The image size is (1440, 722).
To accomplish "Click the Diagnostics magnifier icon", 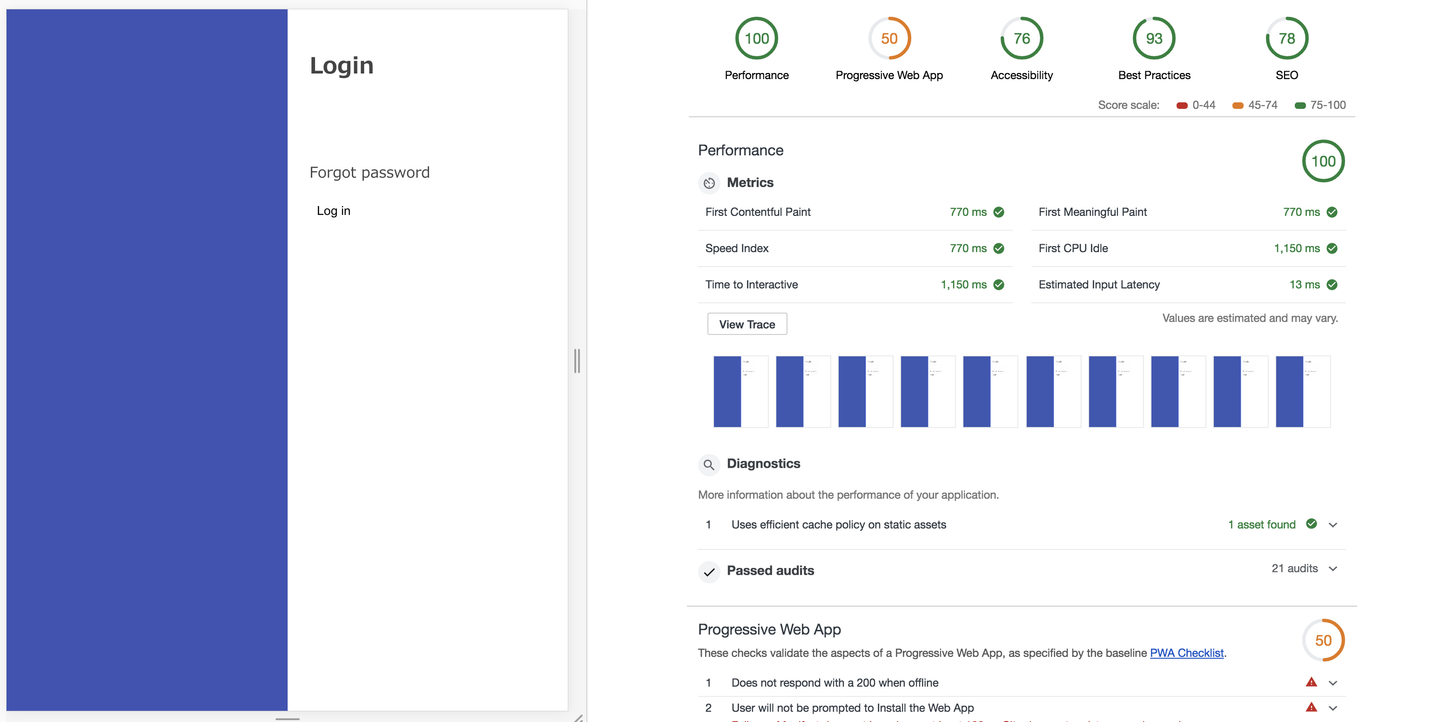I will click(x=709, y=465).
